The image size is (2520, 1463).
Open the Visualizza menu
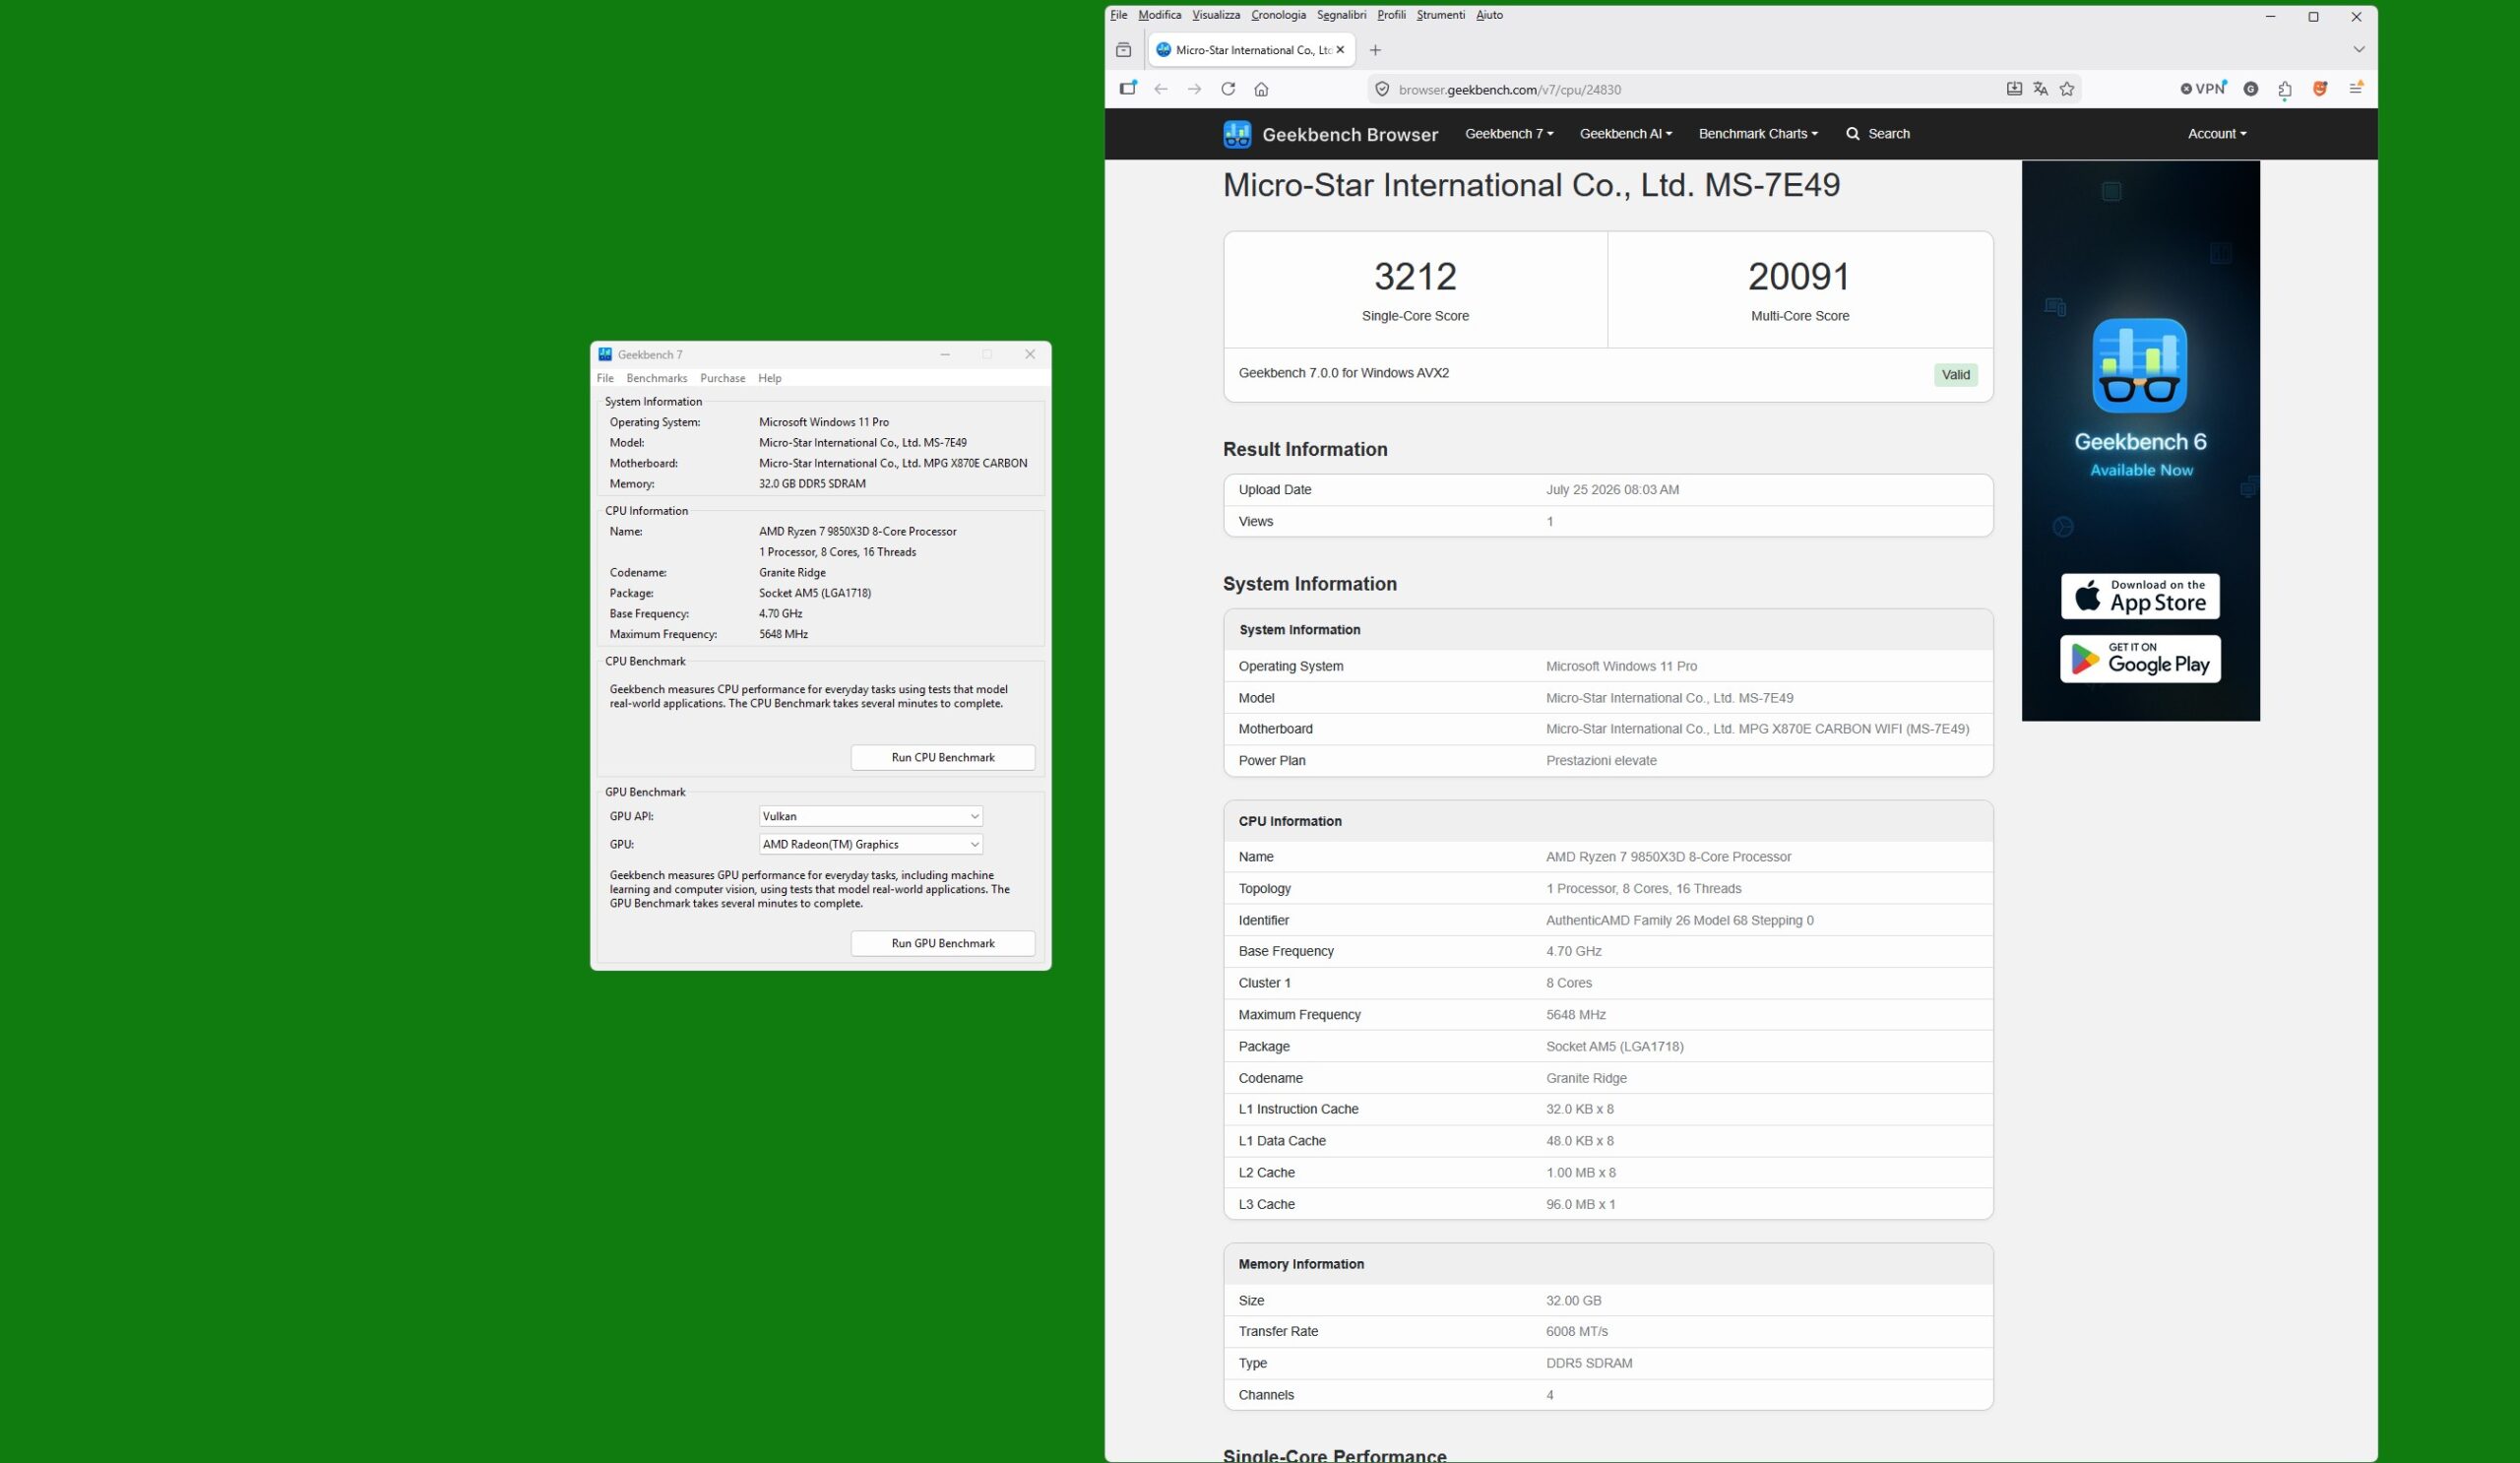click(x=1216, y=15)
